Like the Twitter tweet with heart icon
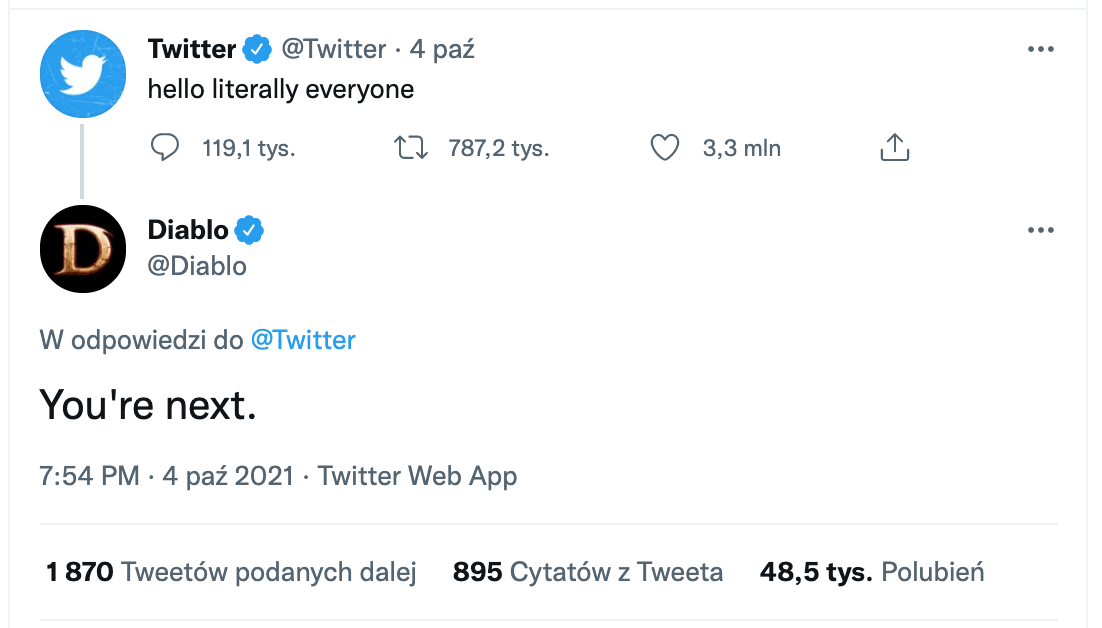This screenshot has height=628, width=1102. pos(665,149)
